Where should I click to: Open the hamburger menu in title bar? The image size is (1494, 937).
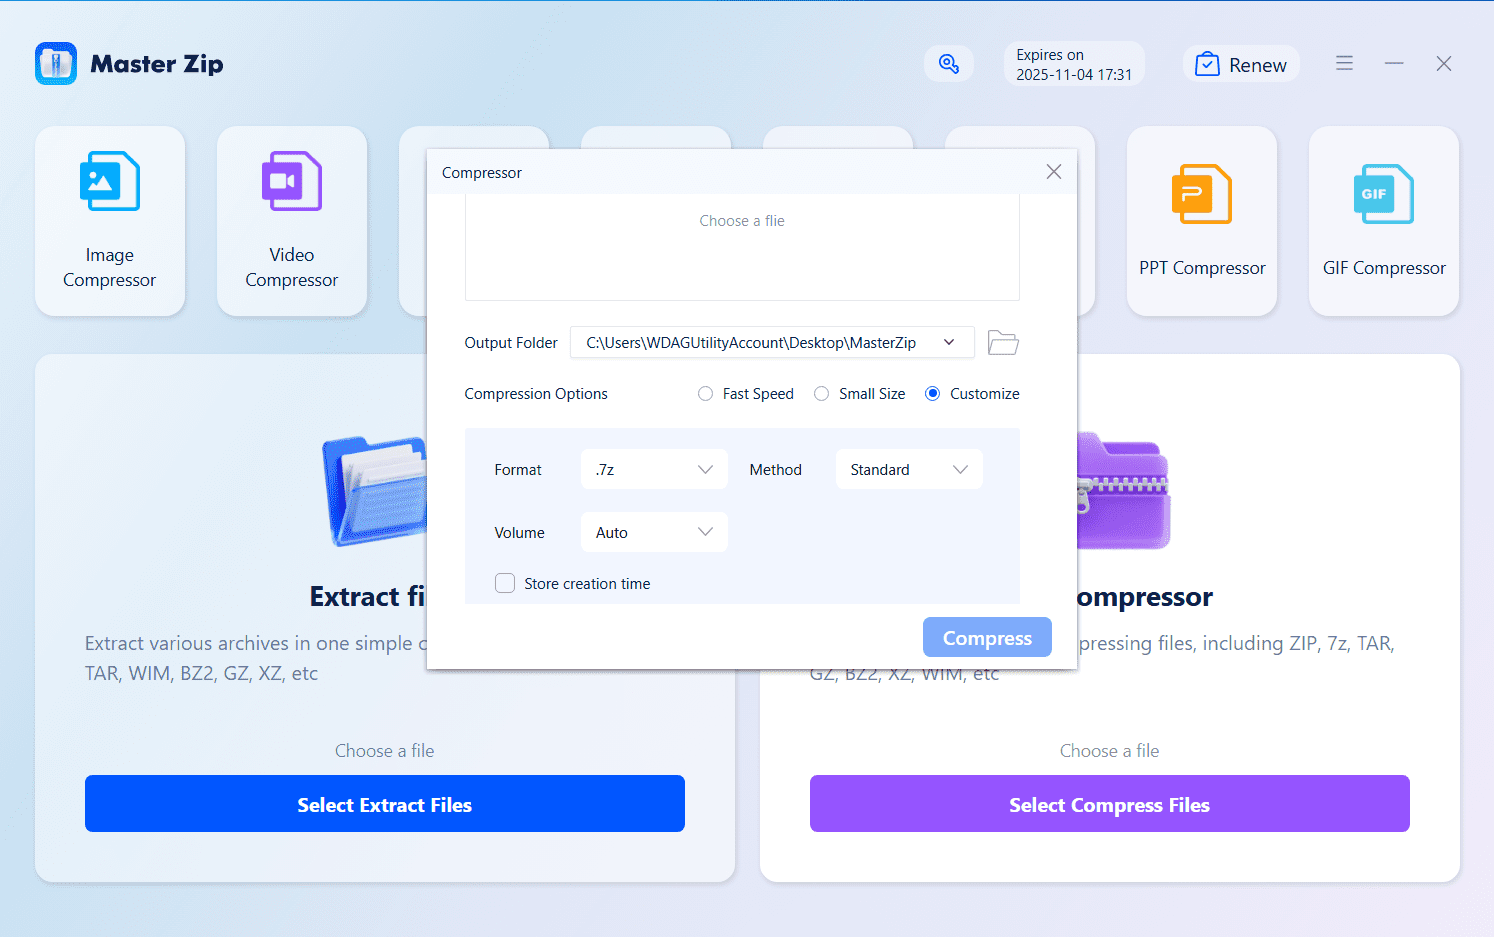[x=1344, y=63]
